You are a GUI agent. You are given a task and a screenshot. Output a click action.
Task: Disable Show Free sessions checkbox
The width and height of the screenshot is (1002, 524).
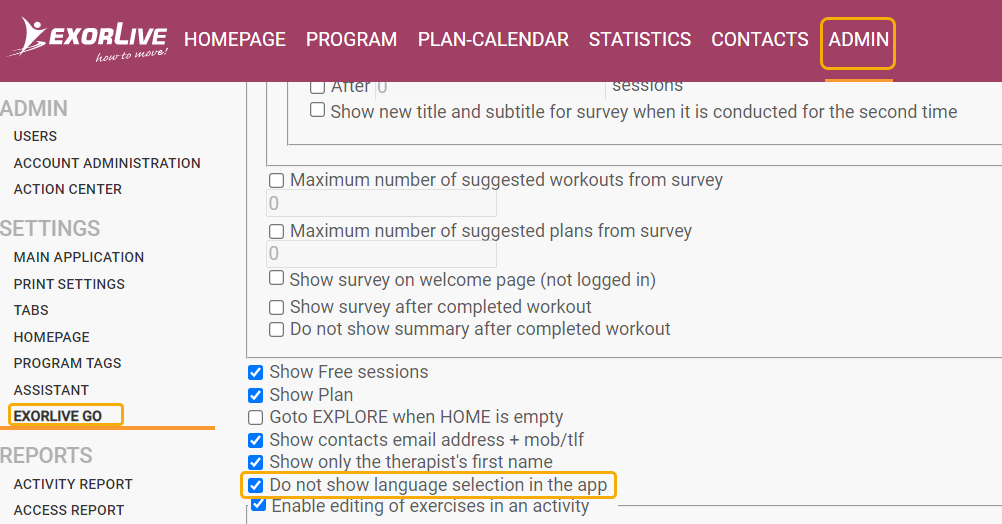pyautogui.click(x=256, y=373)
